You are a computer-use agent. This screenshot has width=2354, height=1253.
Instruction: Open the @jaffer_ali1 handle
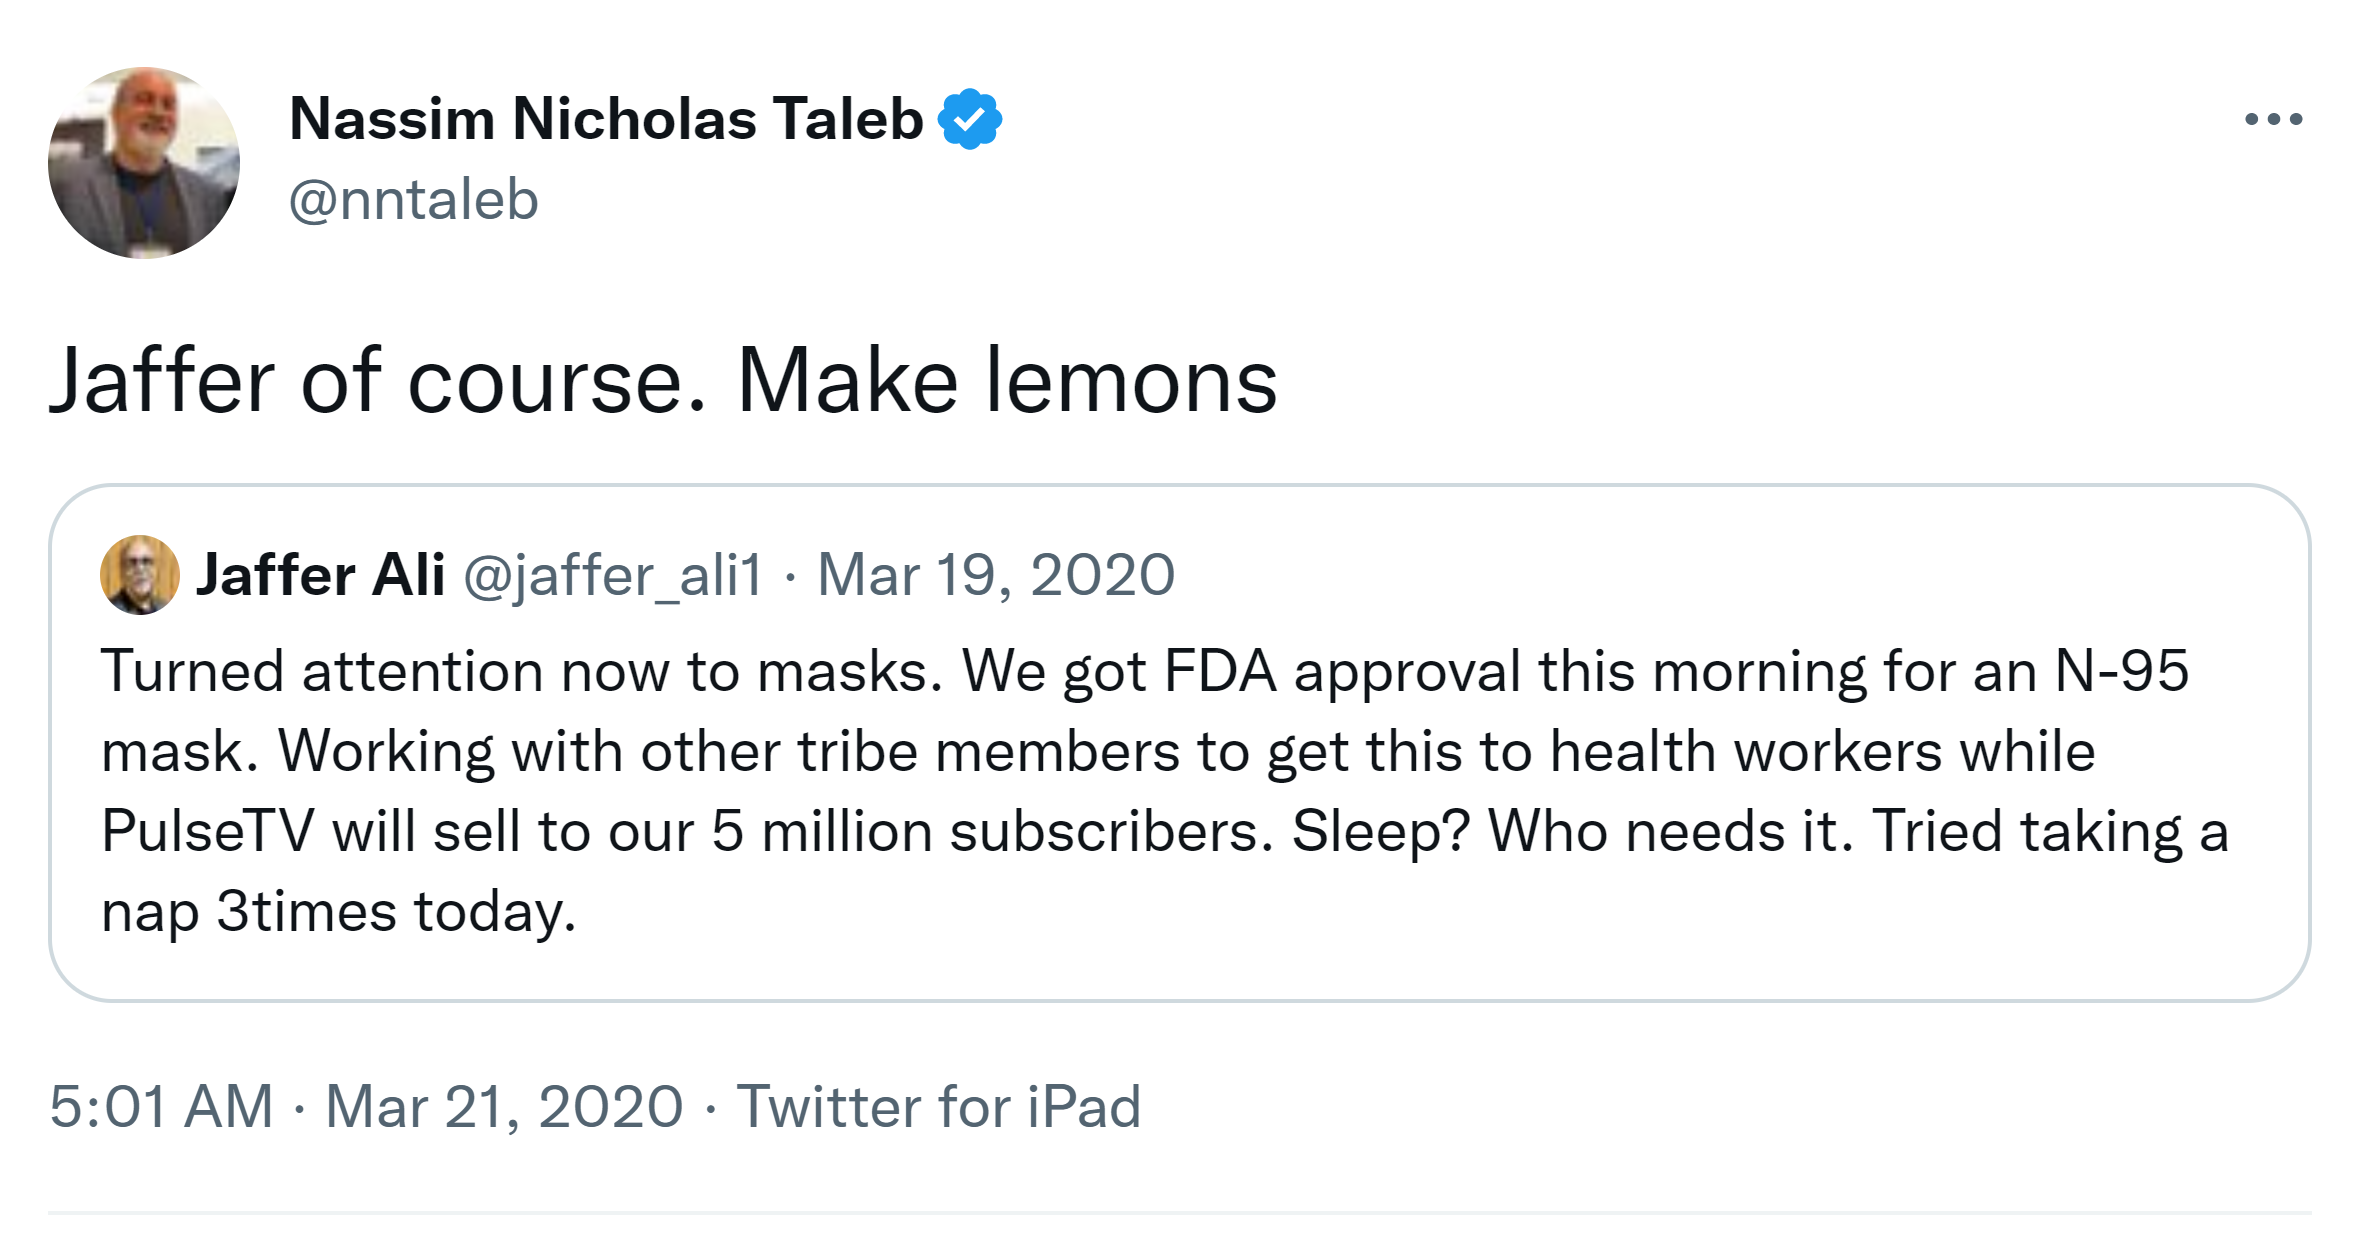point(612,575)
